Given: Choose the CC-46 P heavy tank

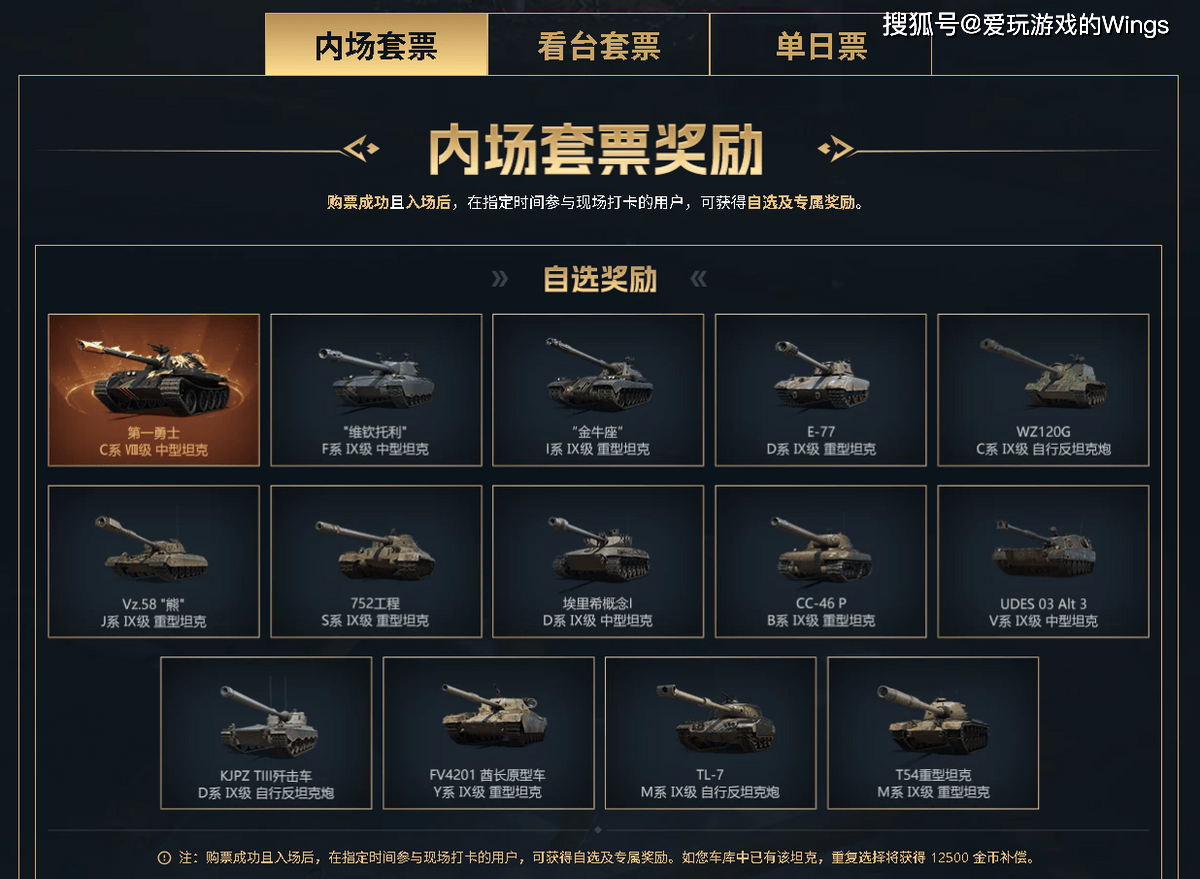Looking at the screenshot, I should (821, 562).
